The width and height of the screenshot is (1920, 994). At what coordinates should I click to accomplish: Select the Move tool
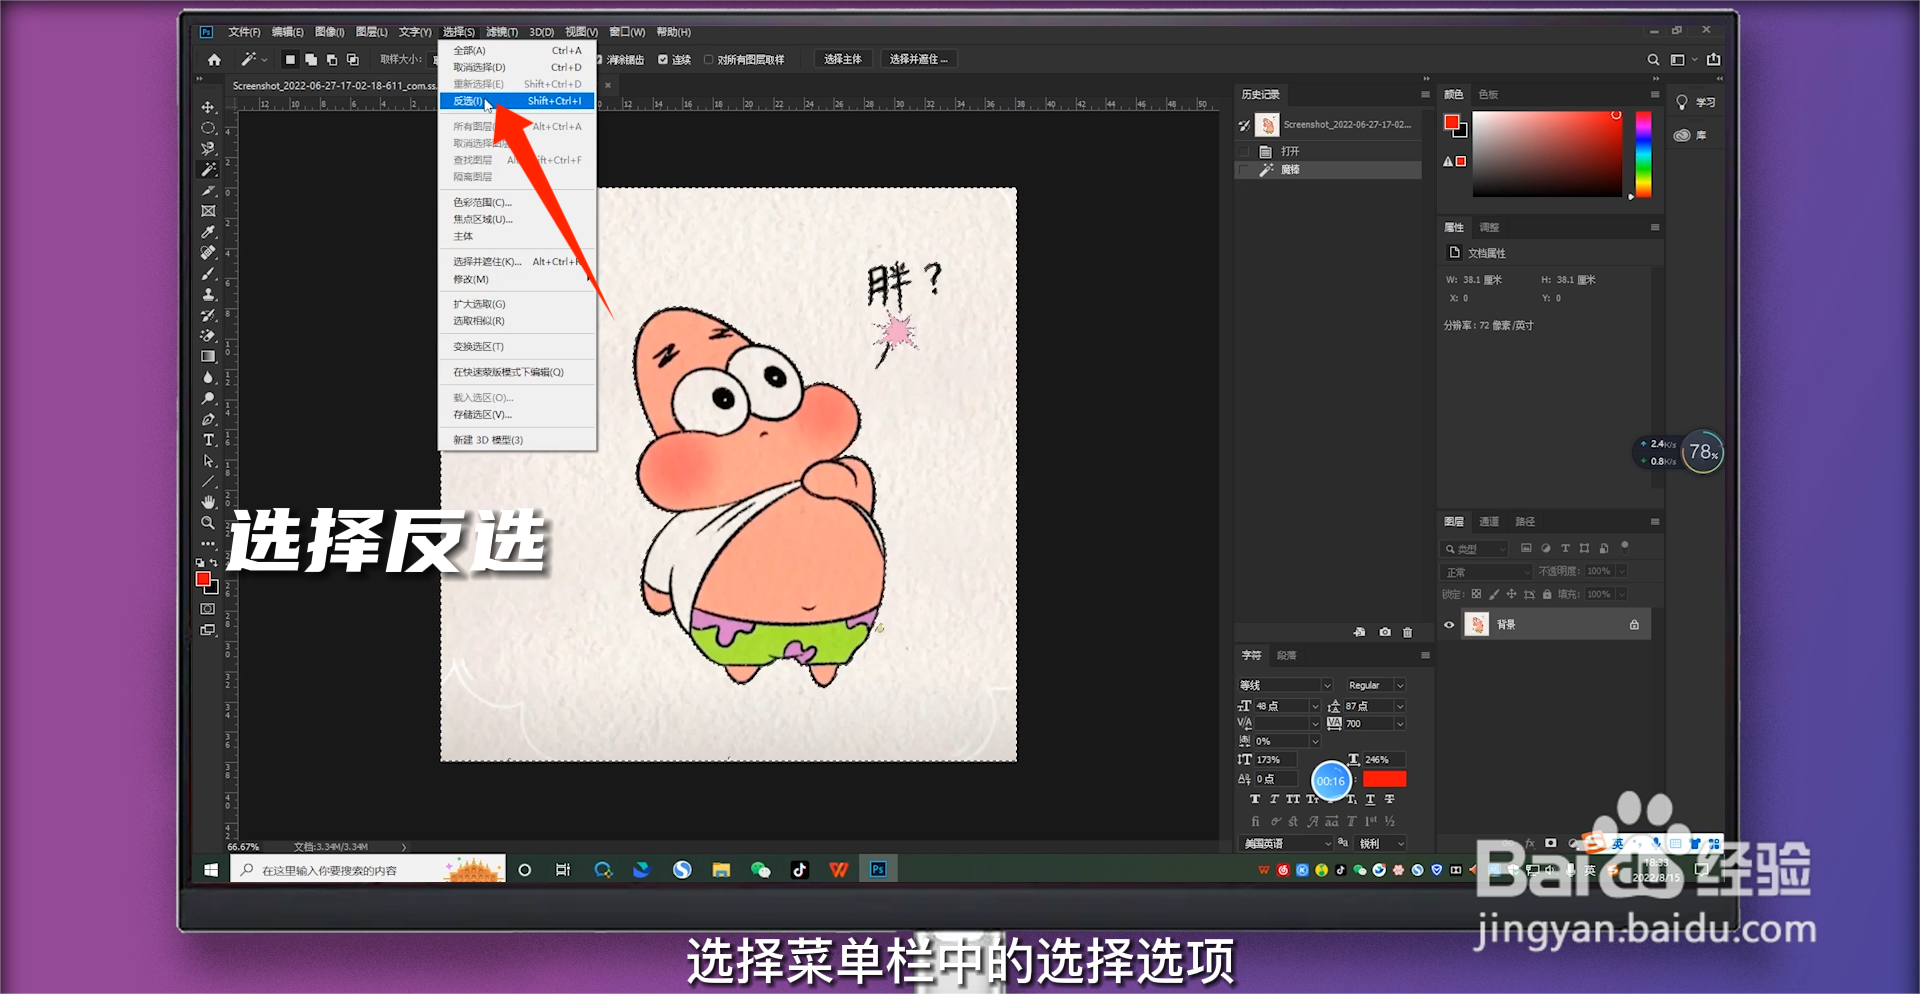208,107
